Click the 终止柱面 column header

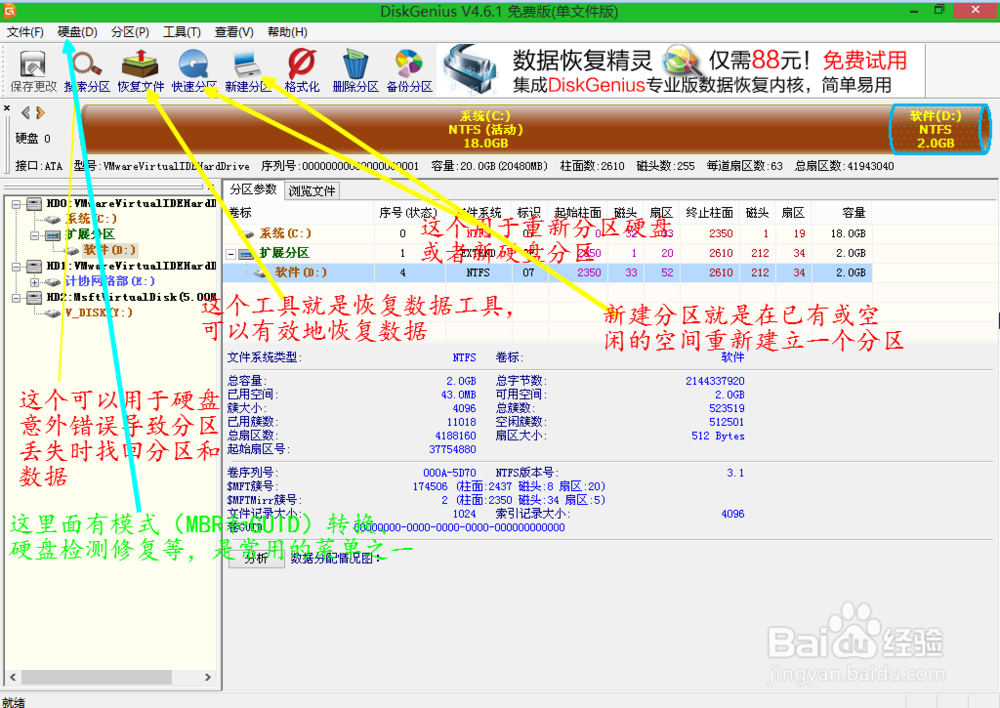click(x=709, y=213)
